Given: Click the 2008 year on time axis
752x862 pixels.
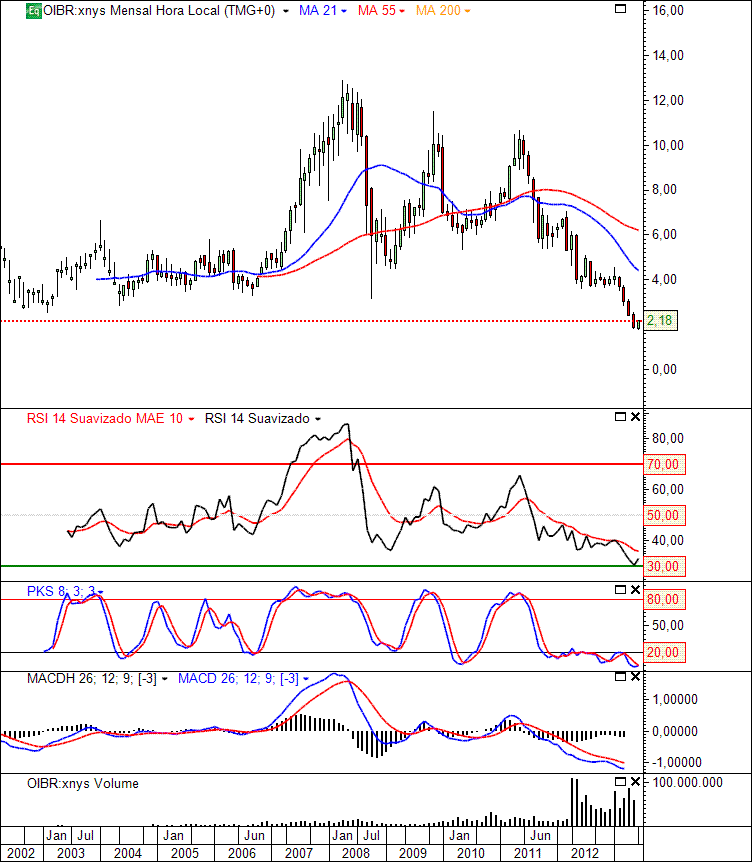Looking at the screenshot, I should tap(356, 853).
